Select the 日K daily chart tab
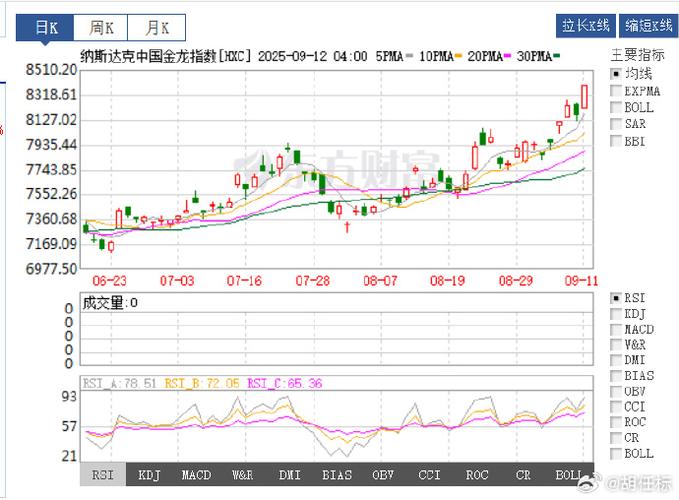 pyautogui.click(x=47, y=27)
